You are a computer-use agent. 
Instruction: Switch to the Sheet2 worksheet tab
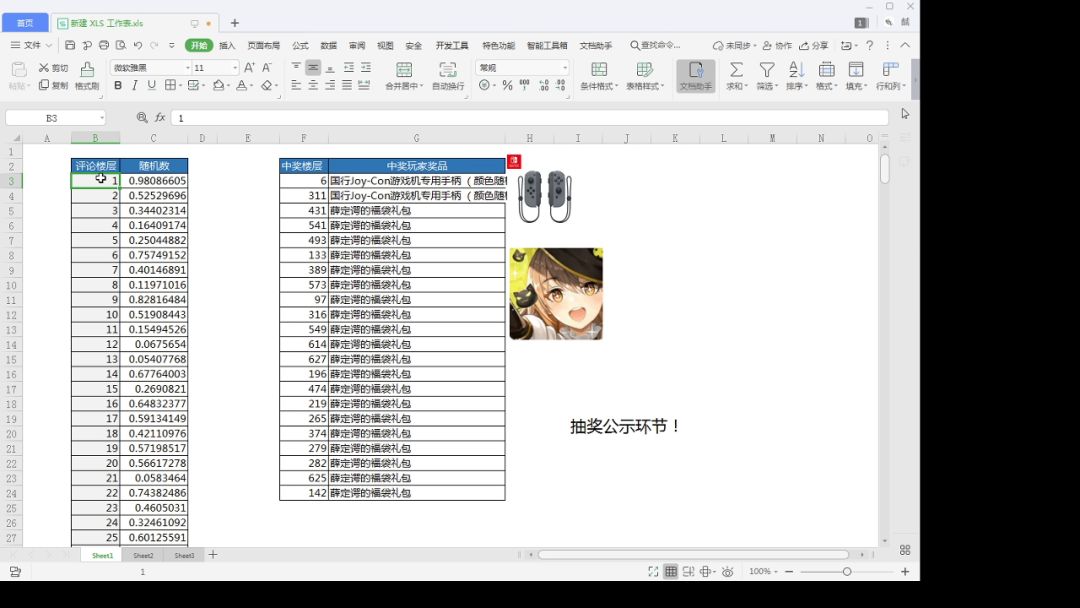click(143, 555)
